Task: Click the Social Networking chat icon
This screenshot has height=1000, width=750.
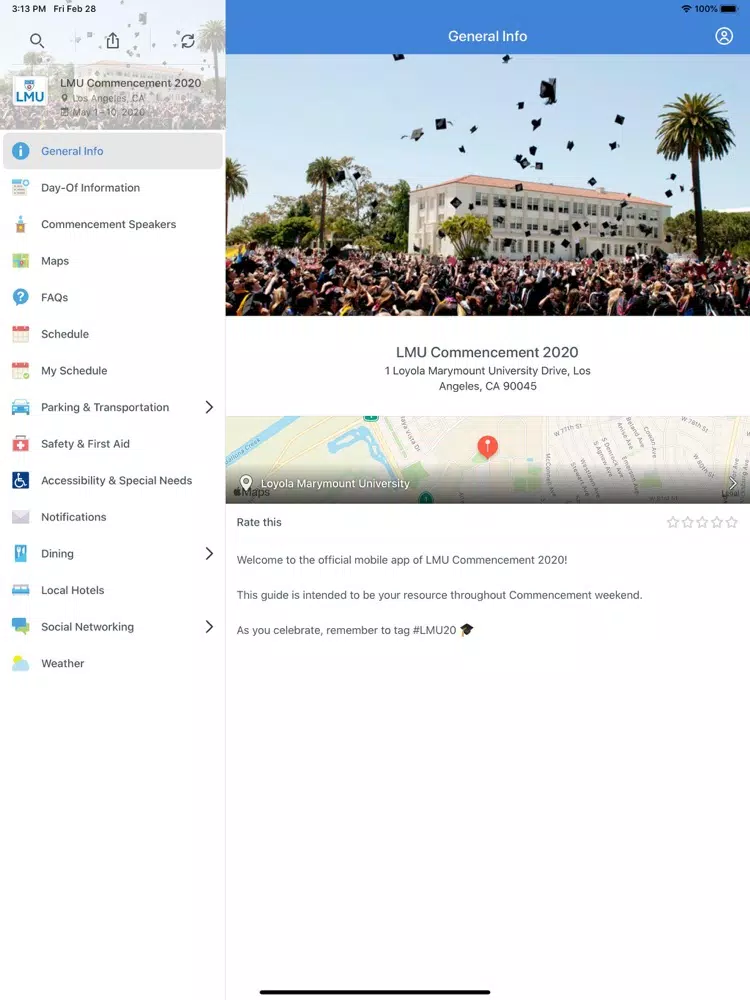Action: click(x=20, y=626)
